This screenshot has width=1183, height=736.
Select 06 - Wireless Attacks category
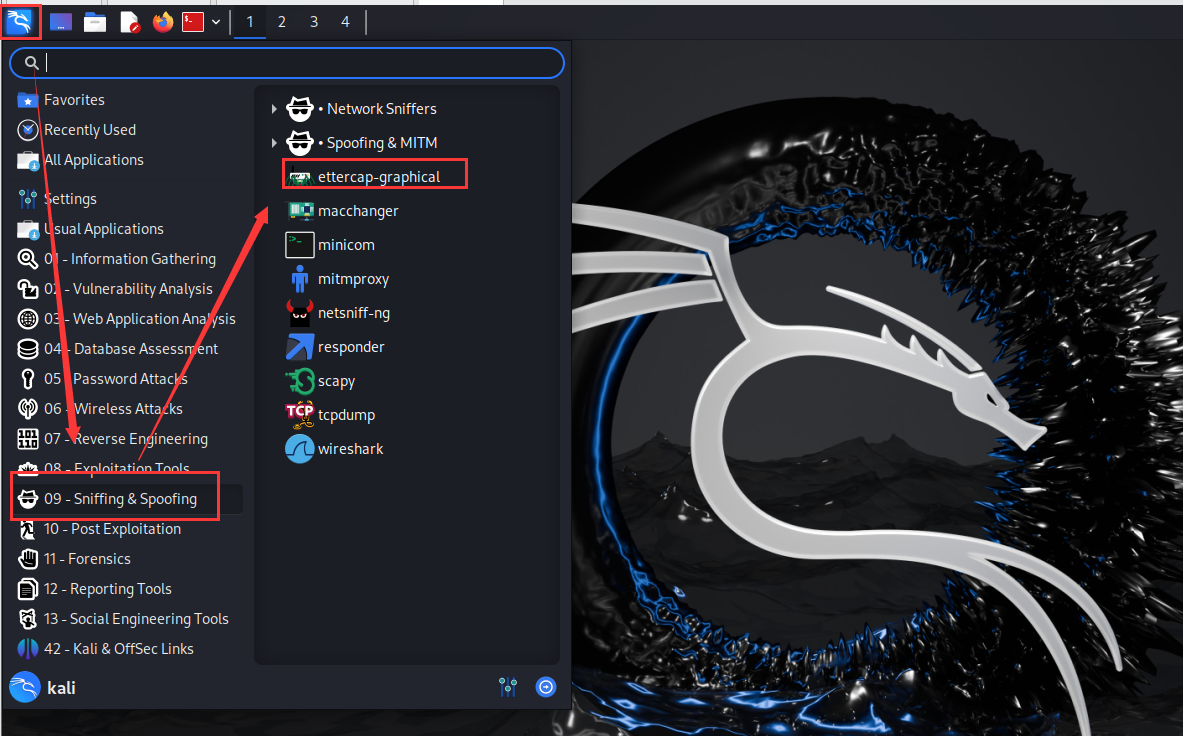pyautogui.click(x=128, y=409)
